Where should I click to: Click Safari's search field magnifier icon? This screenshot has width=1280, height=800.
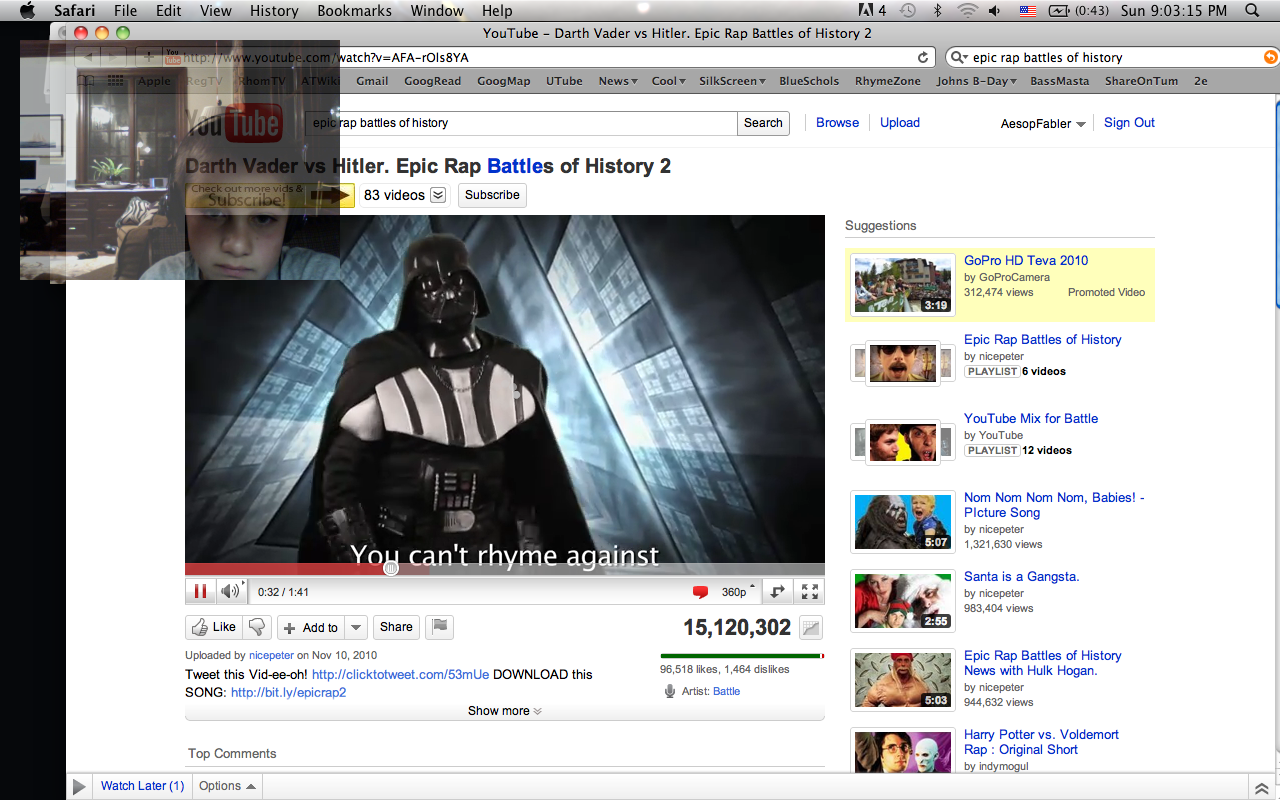(959, 58)
